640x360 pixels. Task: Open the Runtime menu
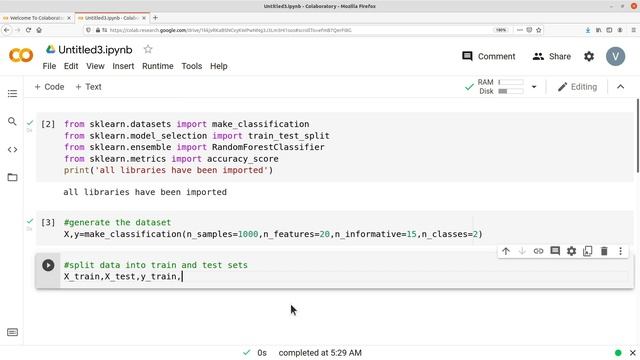pyautogui.click(x=158, y=66)
